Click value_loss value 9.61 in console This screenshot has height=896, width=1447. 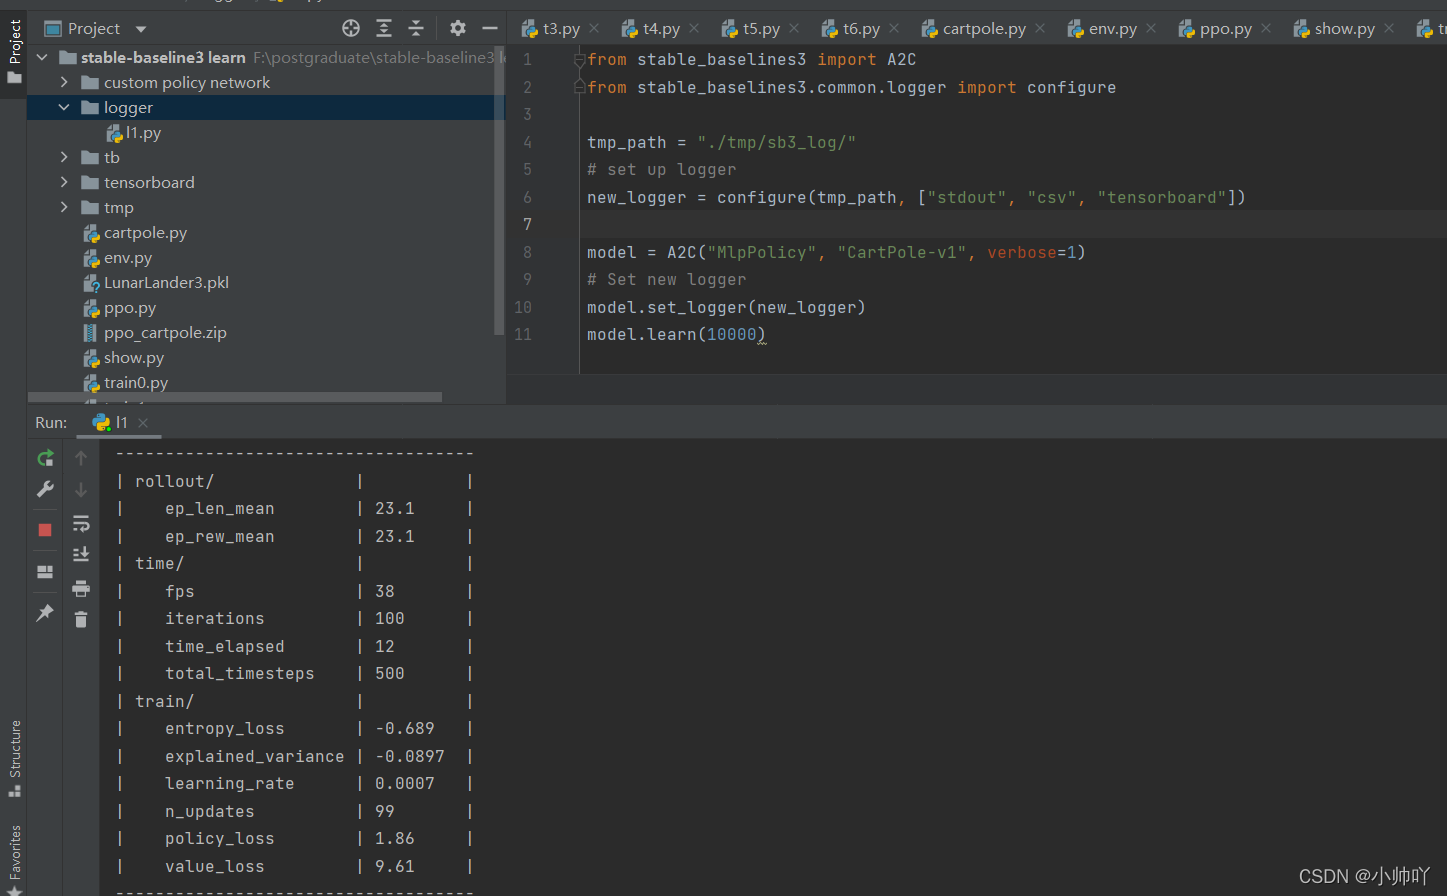[394, 867]
